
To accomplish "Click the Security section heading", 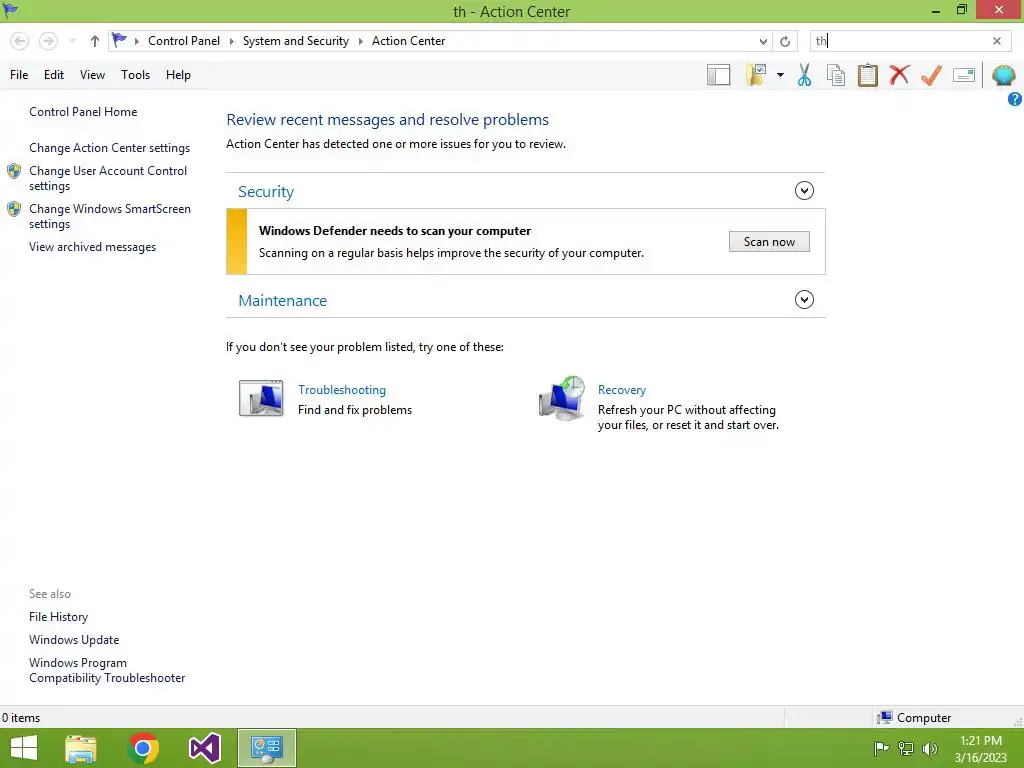I will (266, 191).
